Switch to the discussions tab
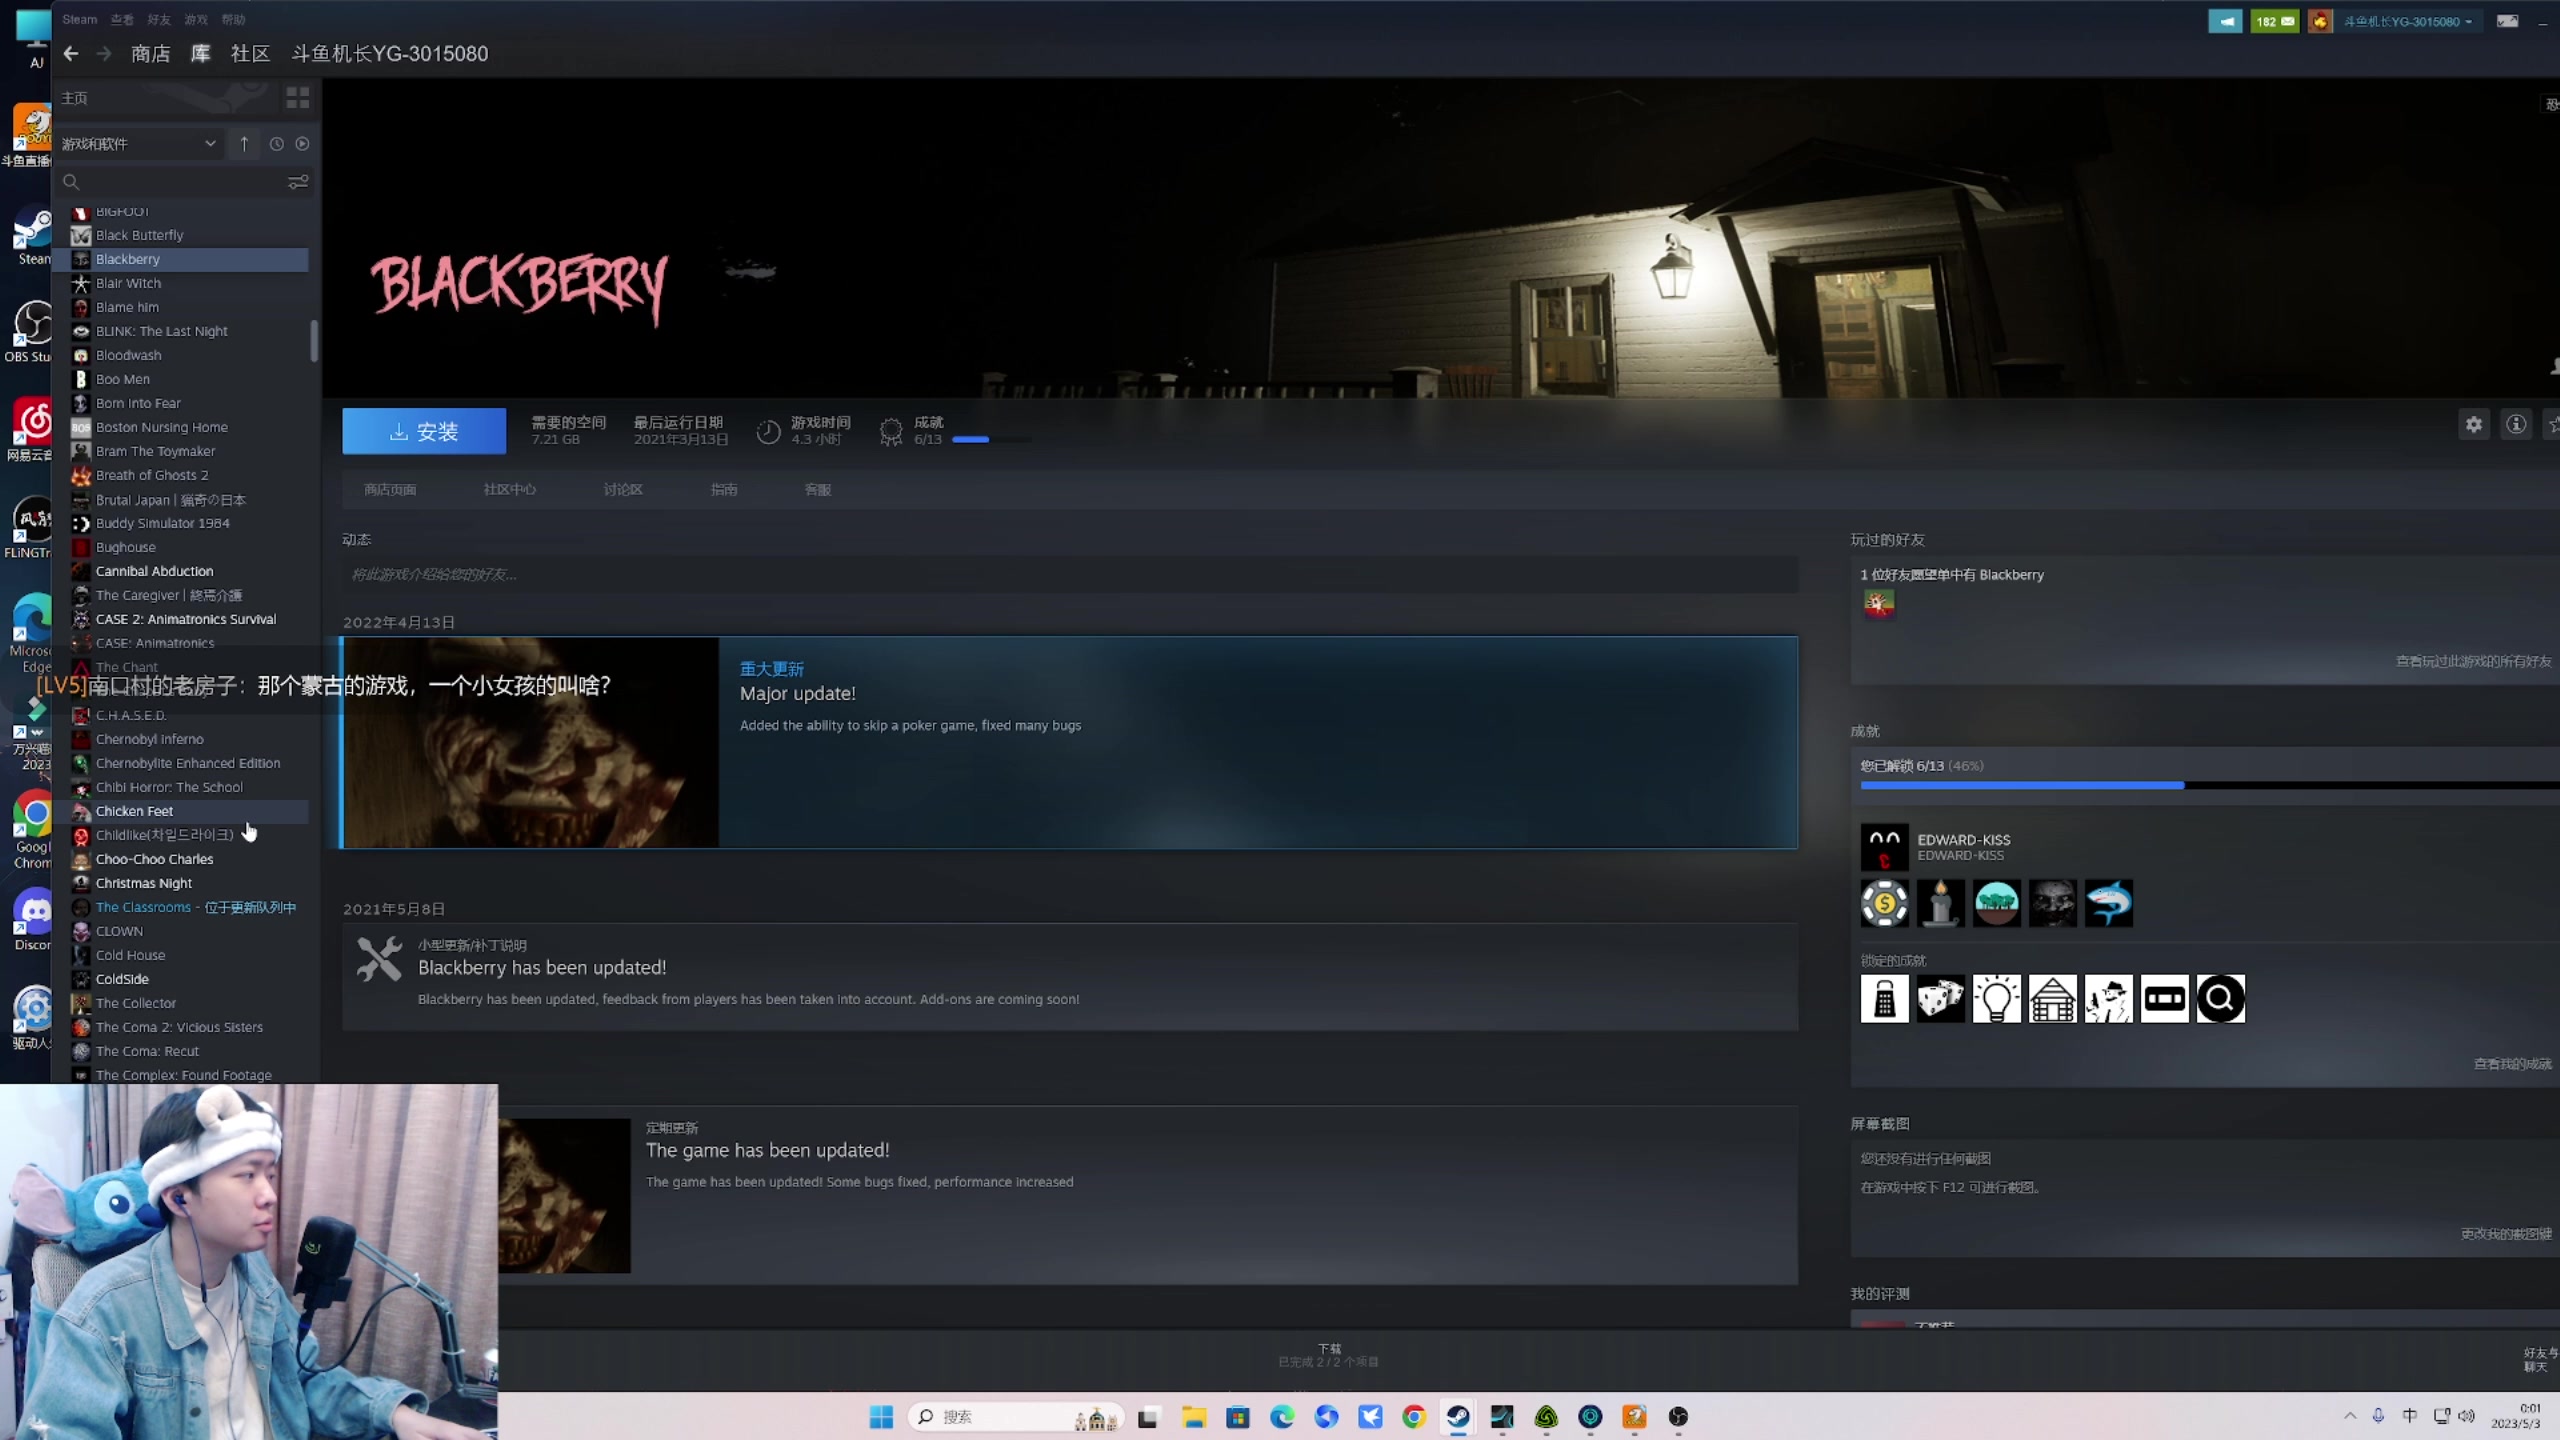The width and height of the screenshot is (2560, 1440). tap(622, 490)
